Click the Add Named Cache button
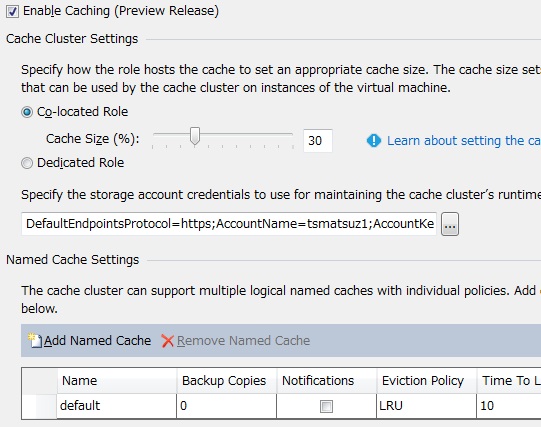Screen dimensions: 541x427 pyautogui.click(x=90, y=341)
